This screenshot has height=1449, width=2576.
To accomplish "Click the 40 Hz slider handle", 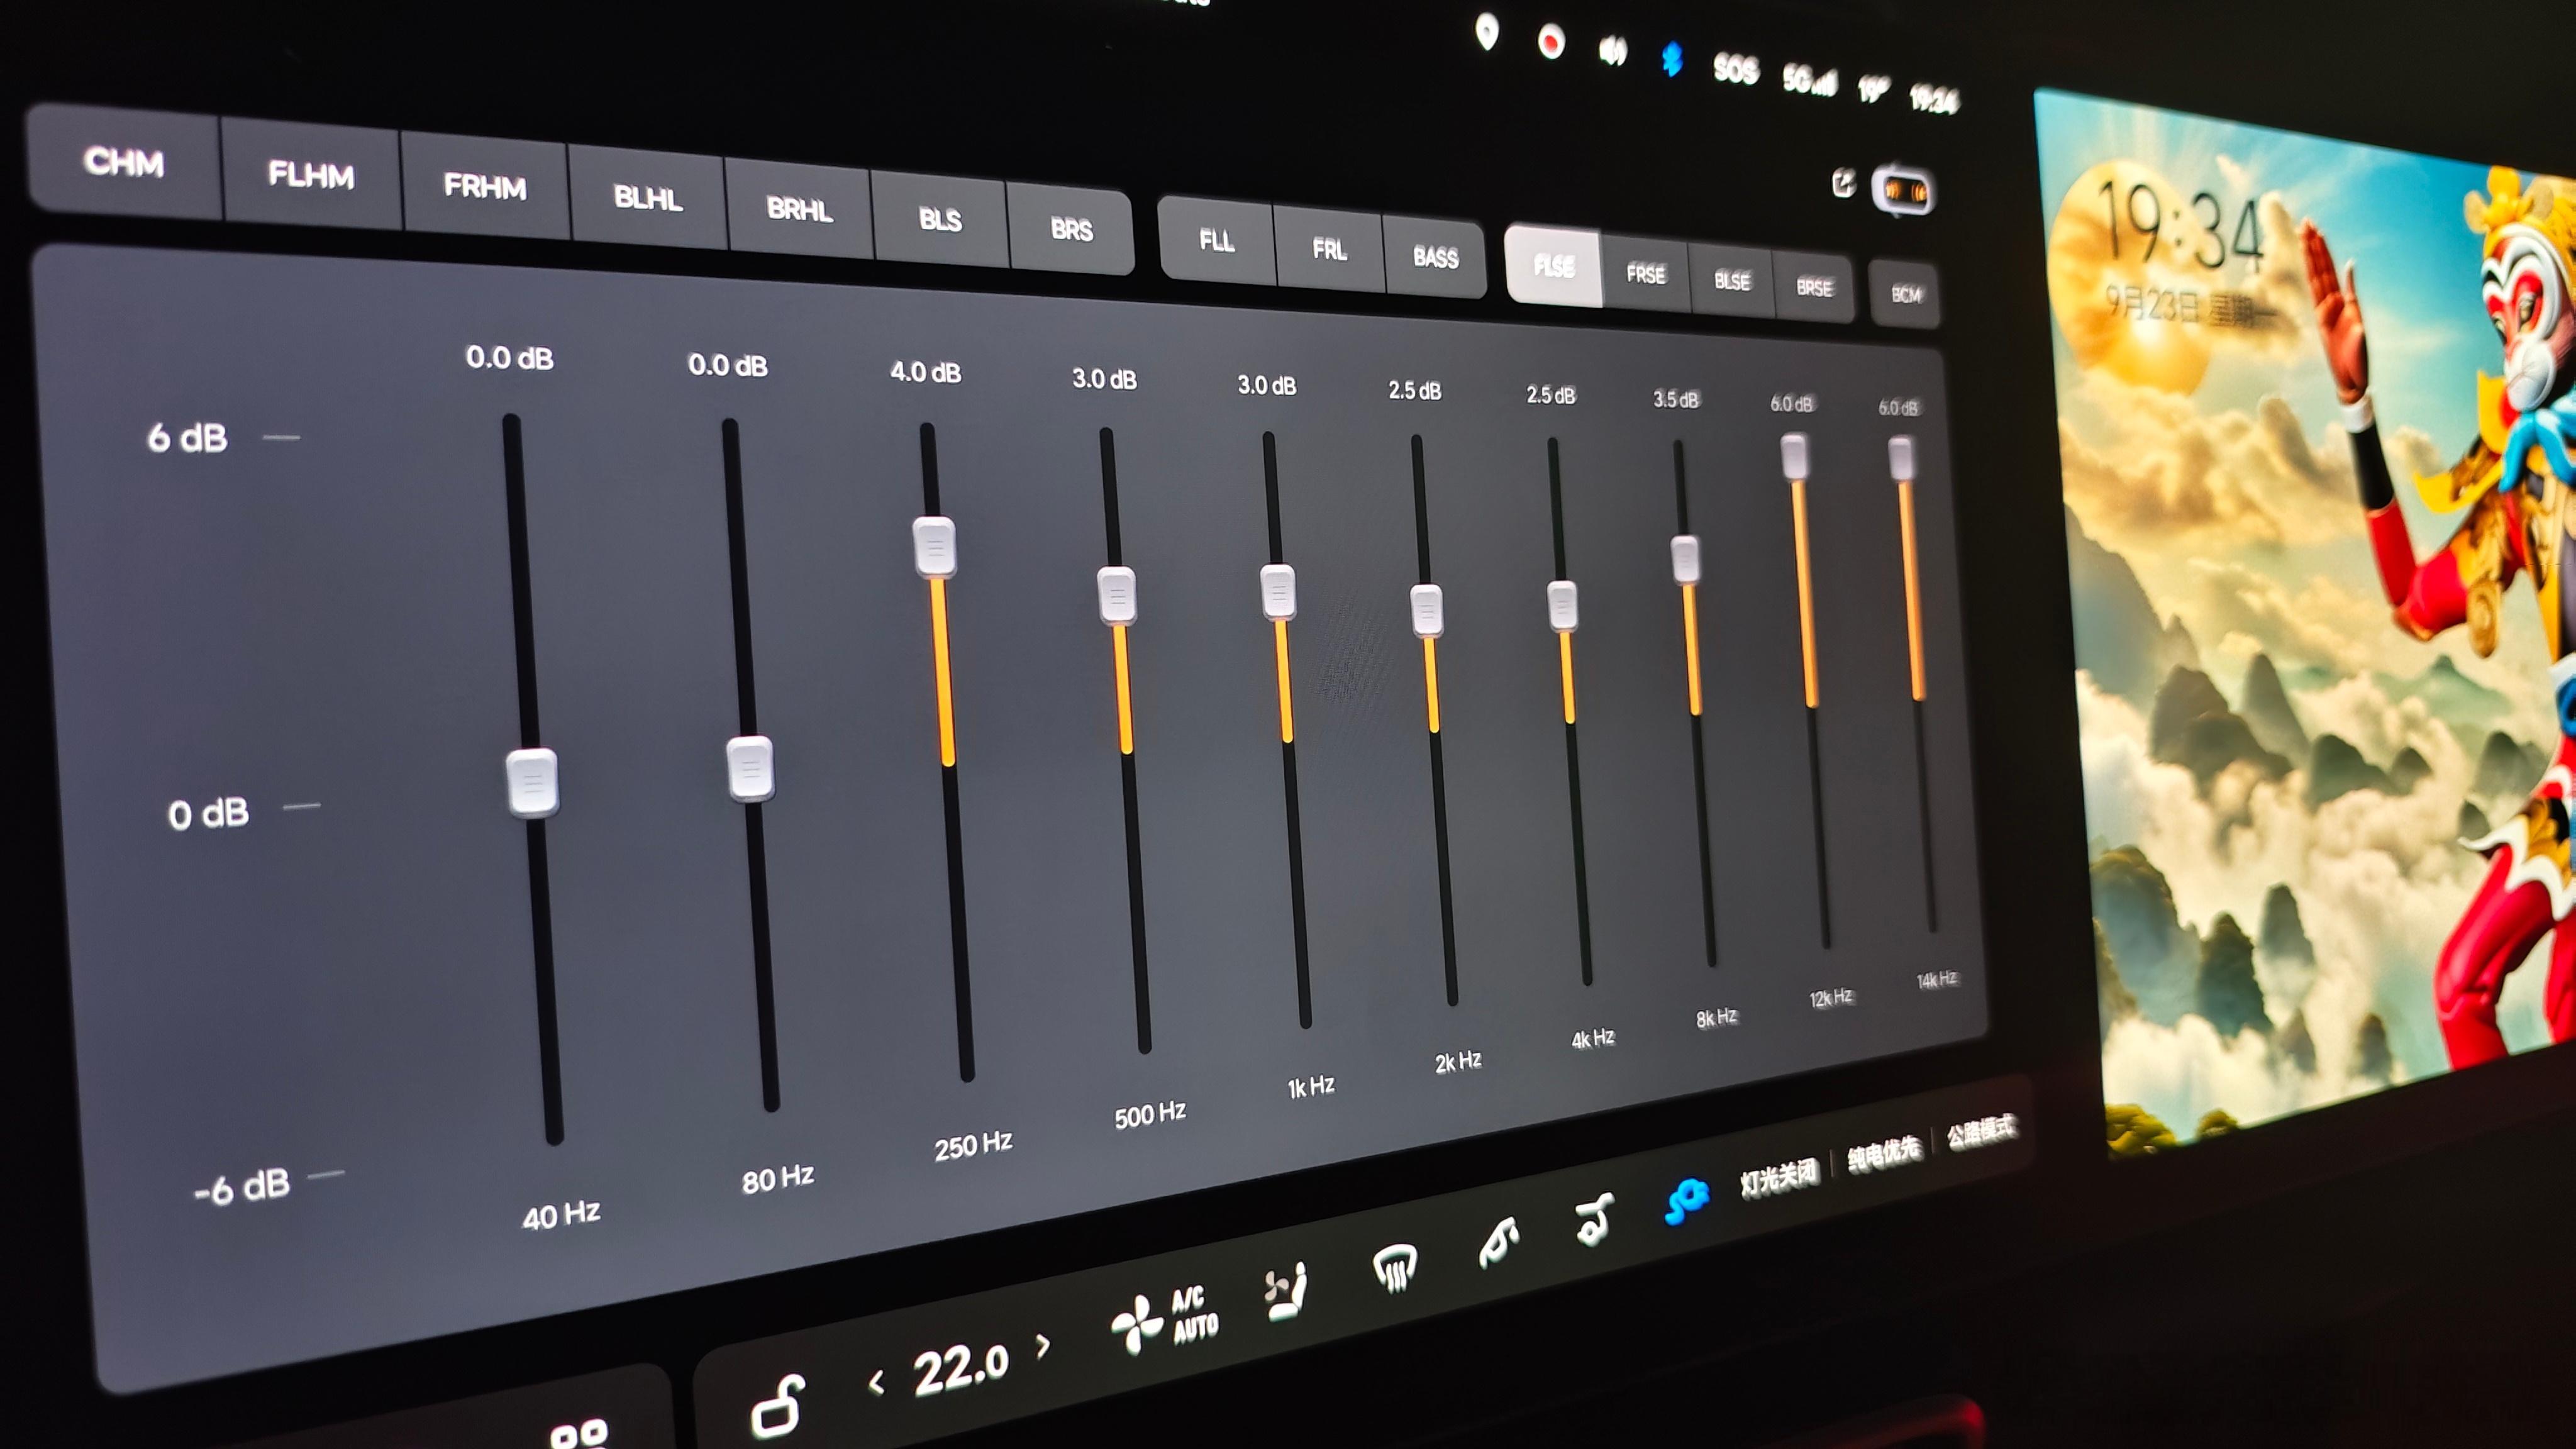I will [x=532, y=782].
